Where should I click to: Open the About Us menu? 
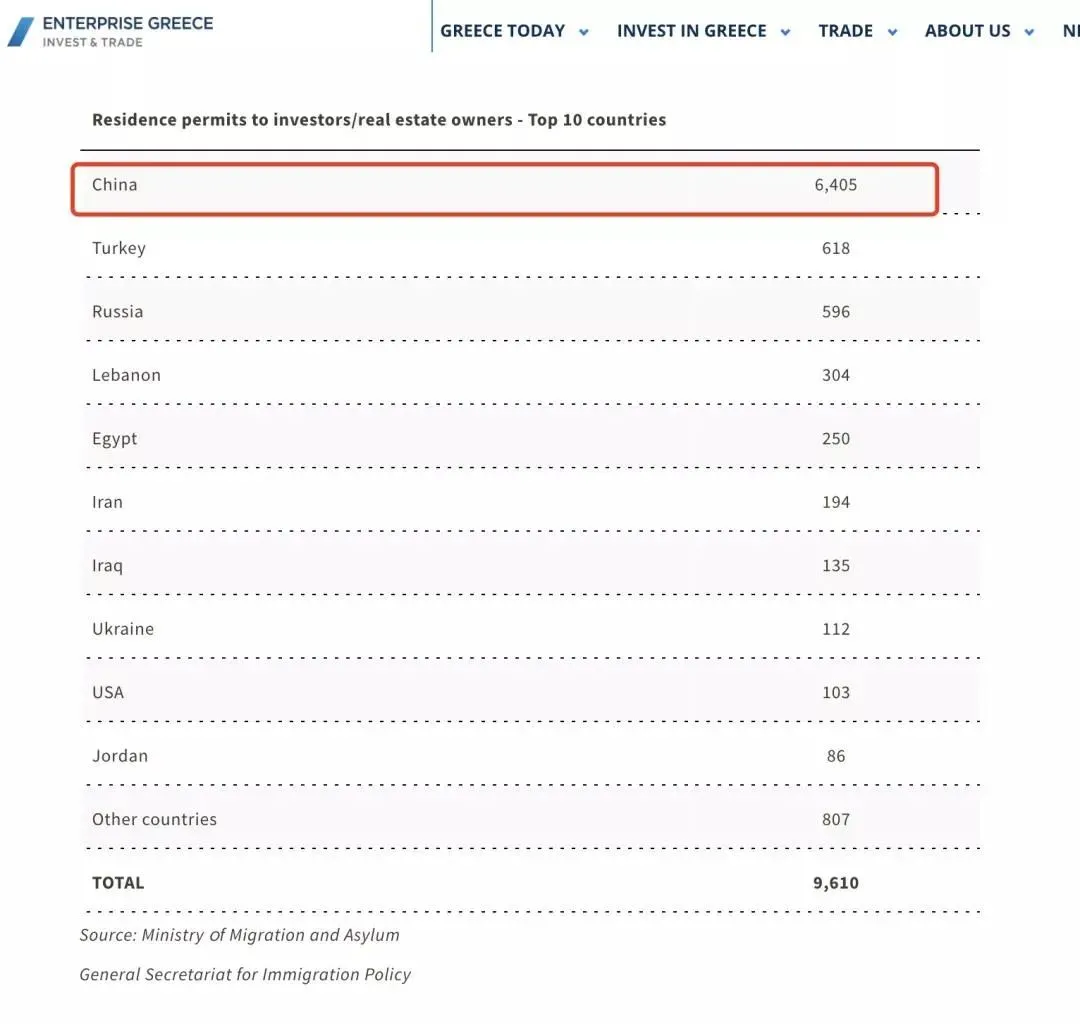pos(967,31)
